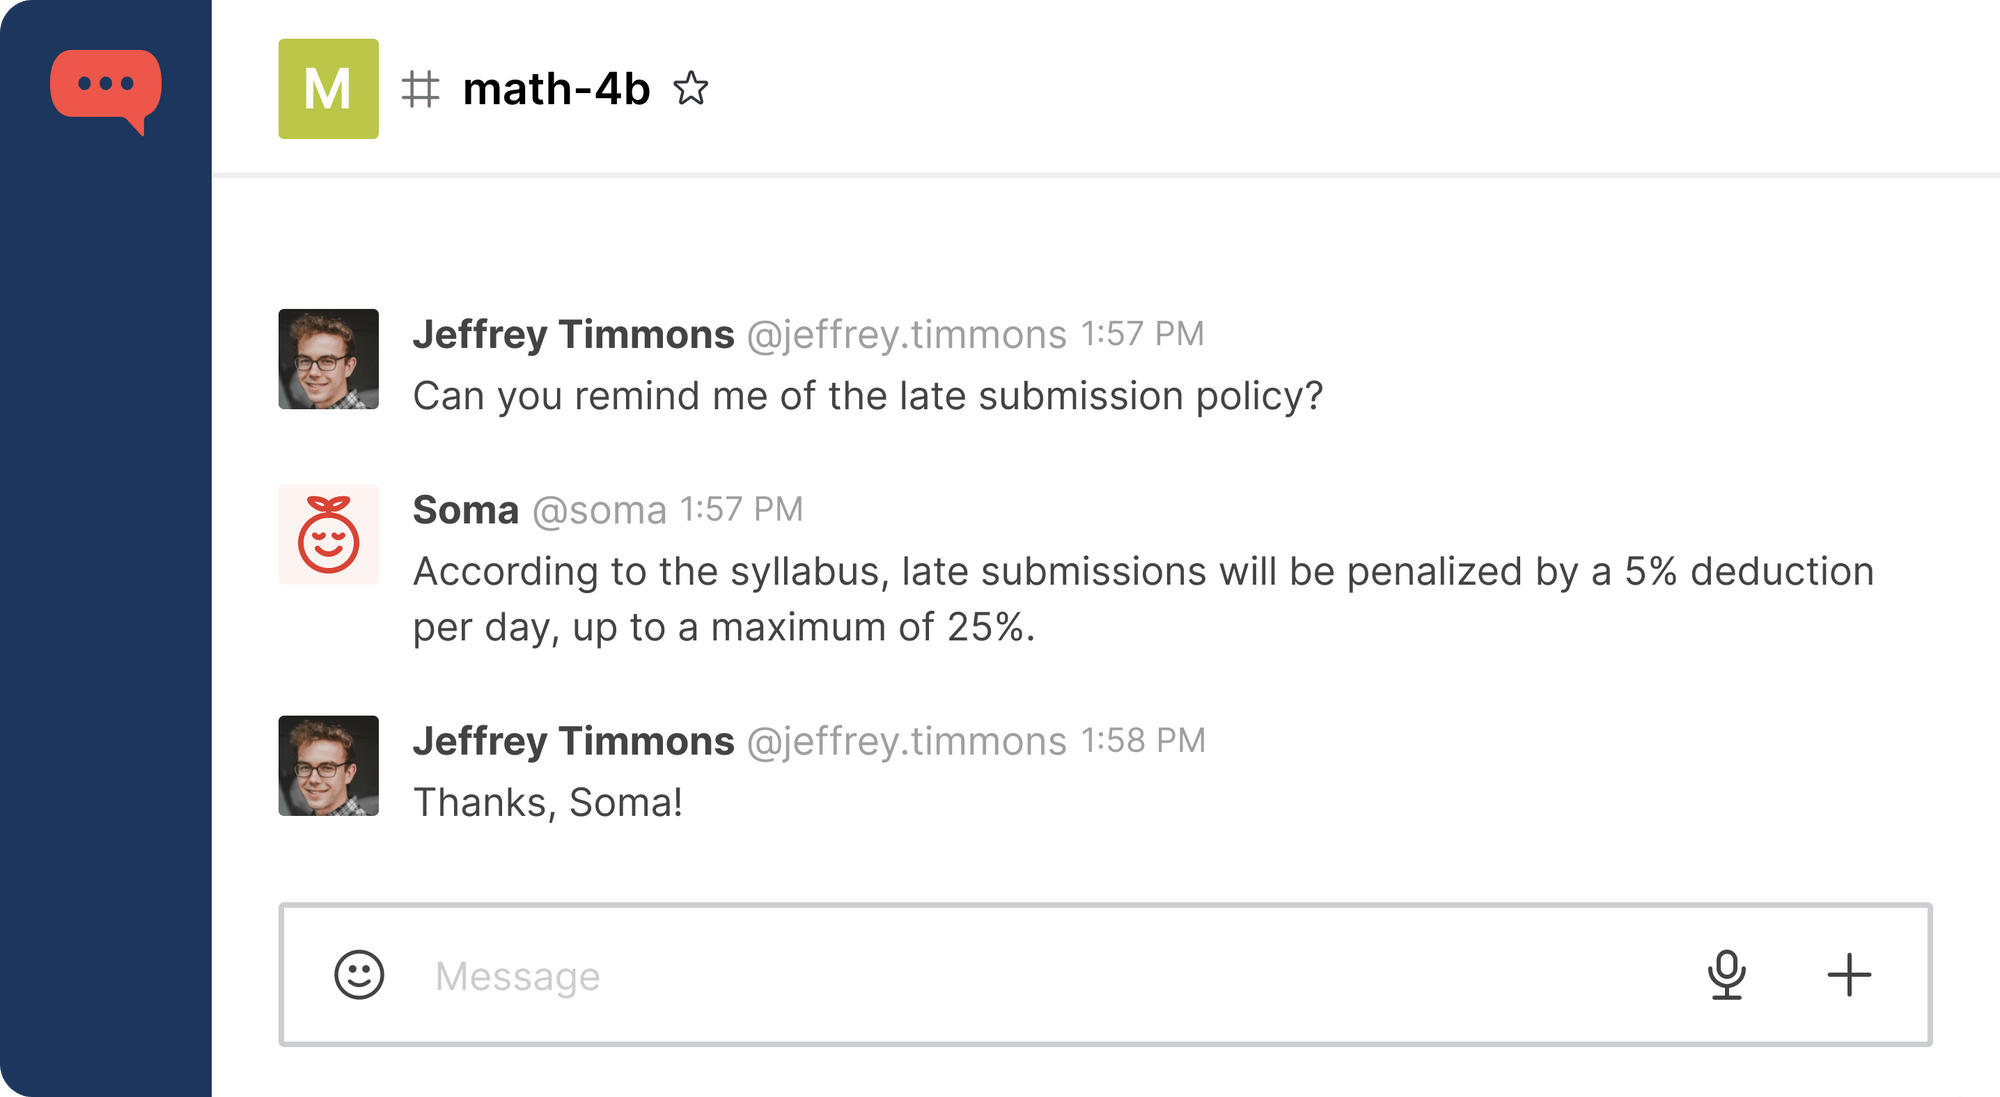This screenshot has width=2000, height=1097.
Task: Click the Soma sender name
Action: pyautogui.click(x=465, y=510)
